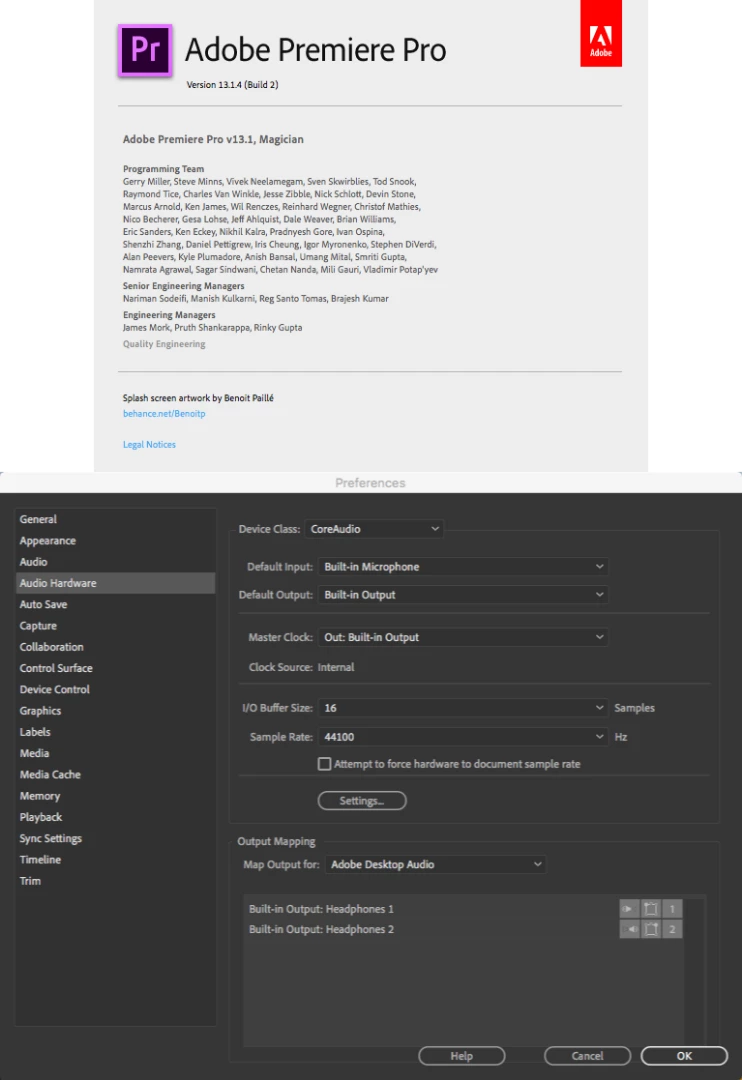This screenshot has height=1080, width=742.
Task: Click surround speaker icon for Headphones 2 row
Action: pyautogui.click(x=650, y=929)
